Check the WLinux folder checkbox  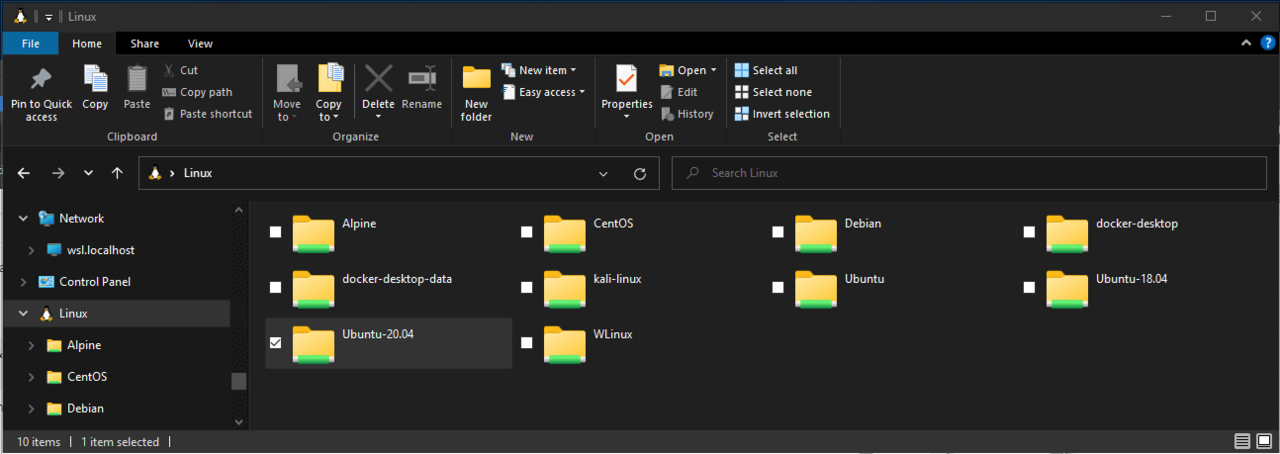tap(526, 343)
